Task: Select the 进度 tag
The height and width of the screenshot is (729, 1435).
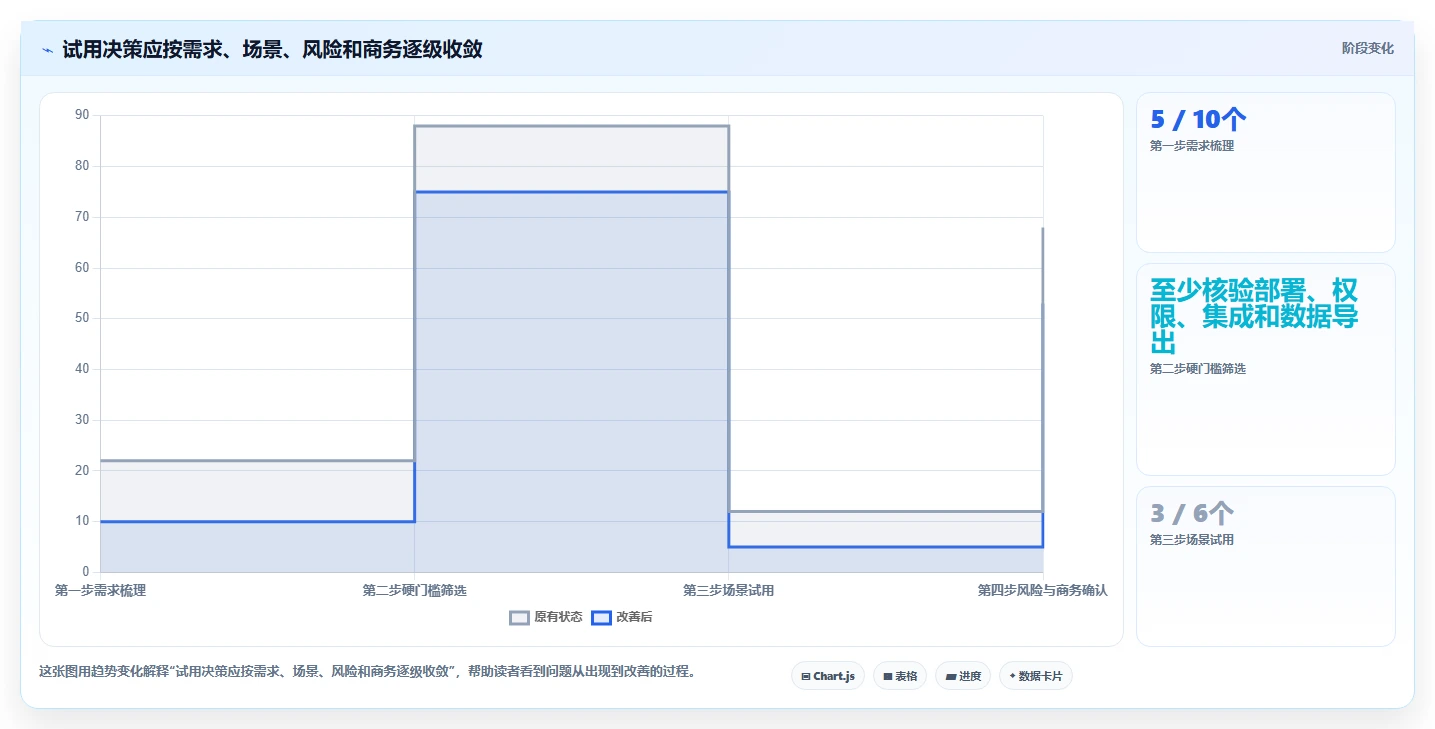Action: tap(963, 676)
